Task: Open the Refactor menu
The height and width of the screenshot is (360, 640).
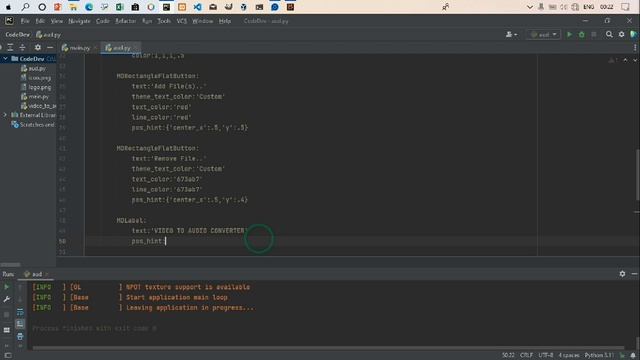Action: 125,21
